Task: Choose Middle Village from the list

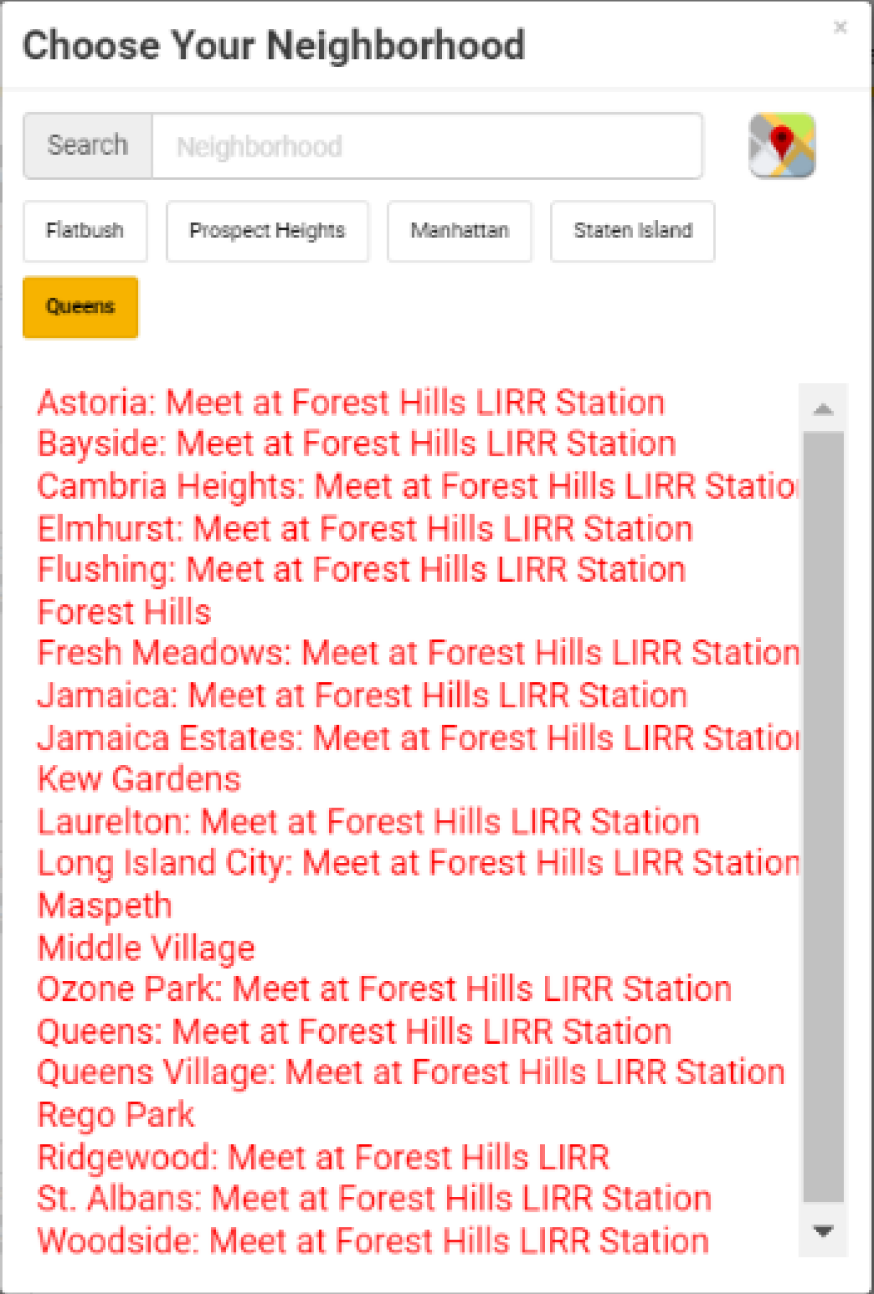Action: tap(146, 947)
